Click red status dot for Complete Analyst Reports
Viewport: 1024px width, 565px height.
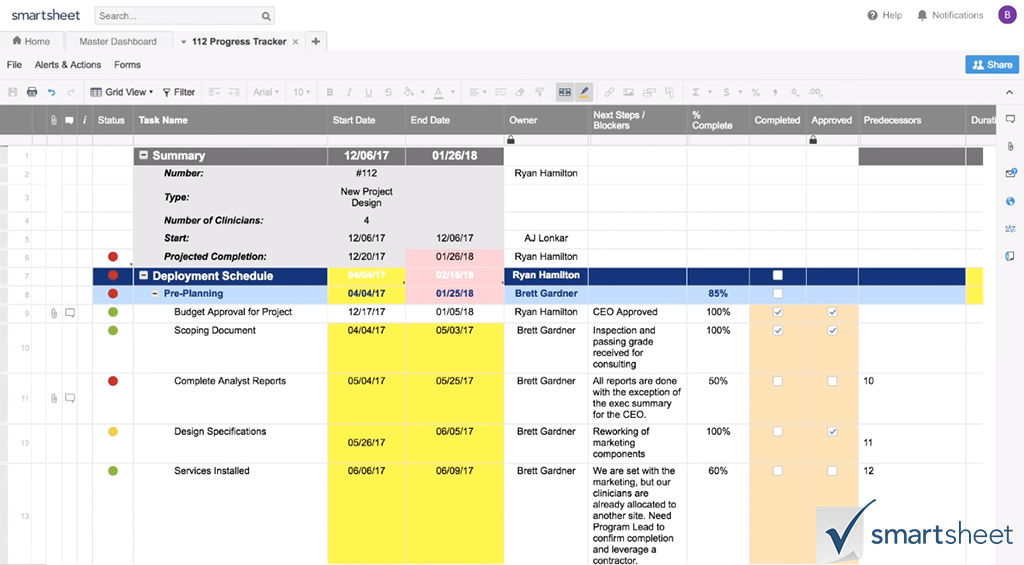tap(112, 381)
